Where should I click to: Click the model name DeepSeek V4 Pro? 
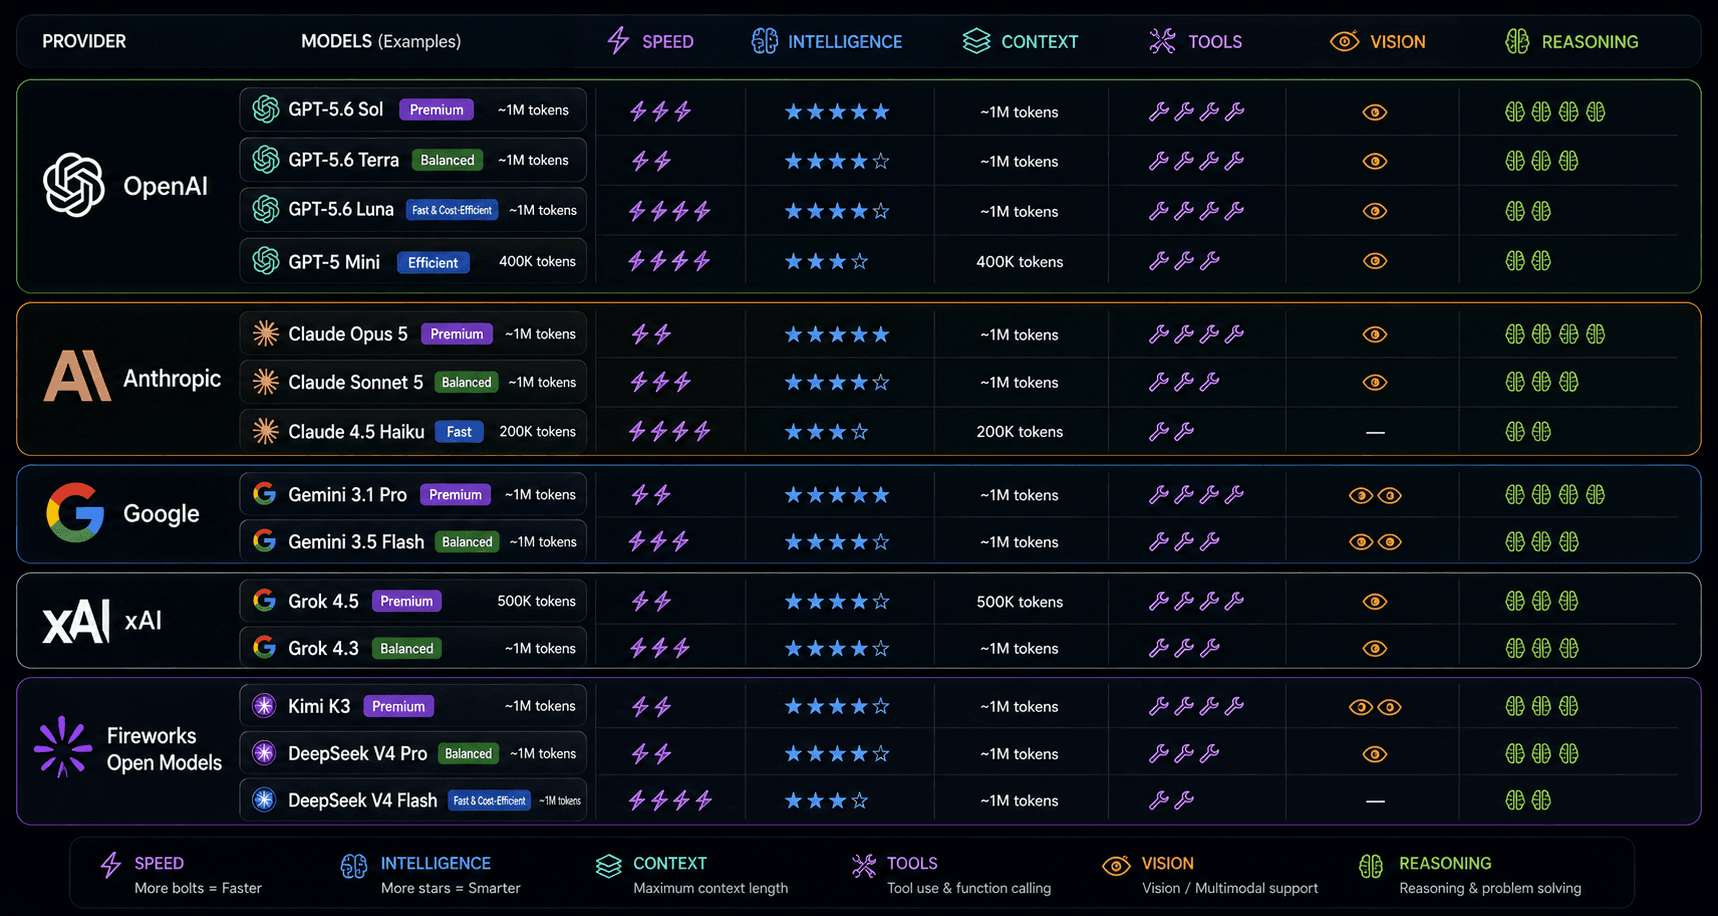pos(358,754)
